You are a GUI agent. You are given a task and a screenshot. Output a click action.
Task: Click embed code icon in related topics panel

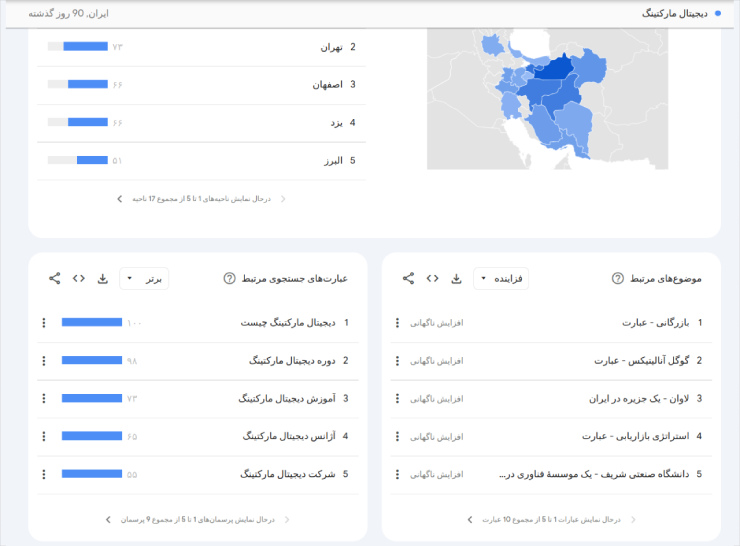[x=432, y=278]
